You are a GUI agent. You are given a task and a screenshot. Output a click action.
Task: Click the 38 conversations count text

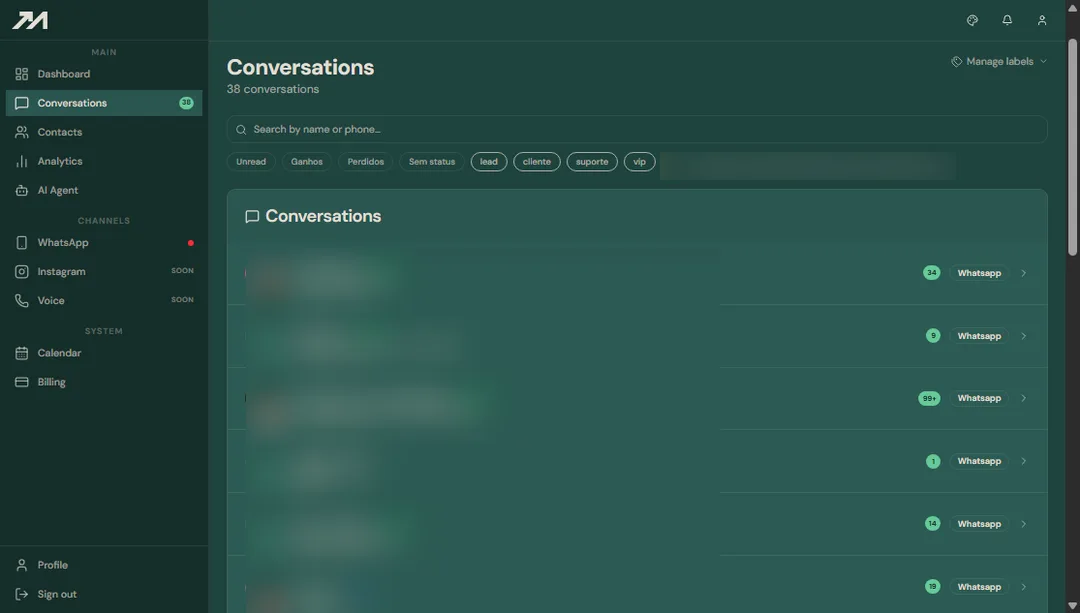pyautogui.click(x=273, y=90)
